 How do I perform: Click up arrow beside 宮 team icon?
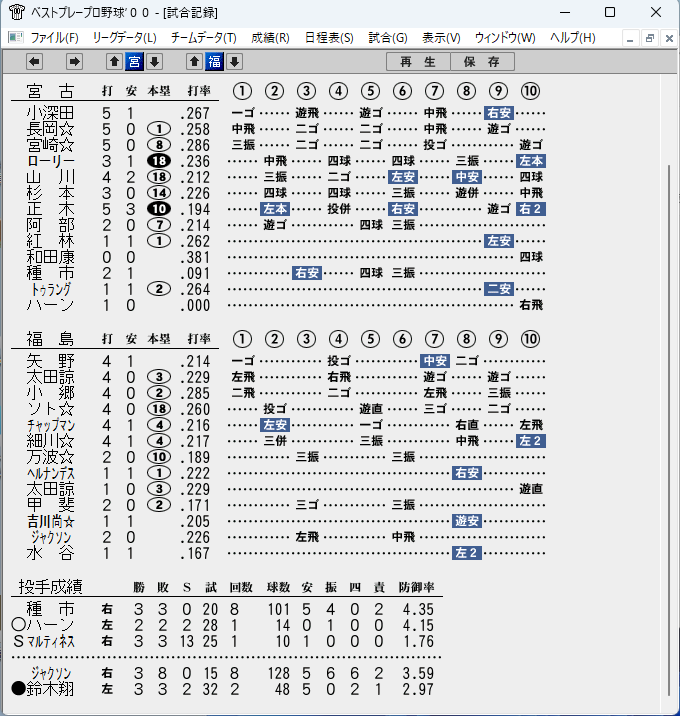114,61
